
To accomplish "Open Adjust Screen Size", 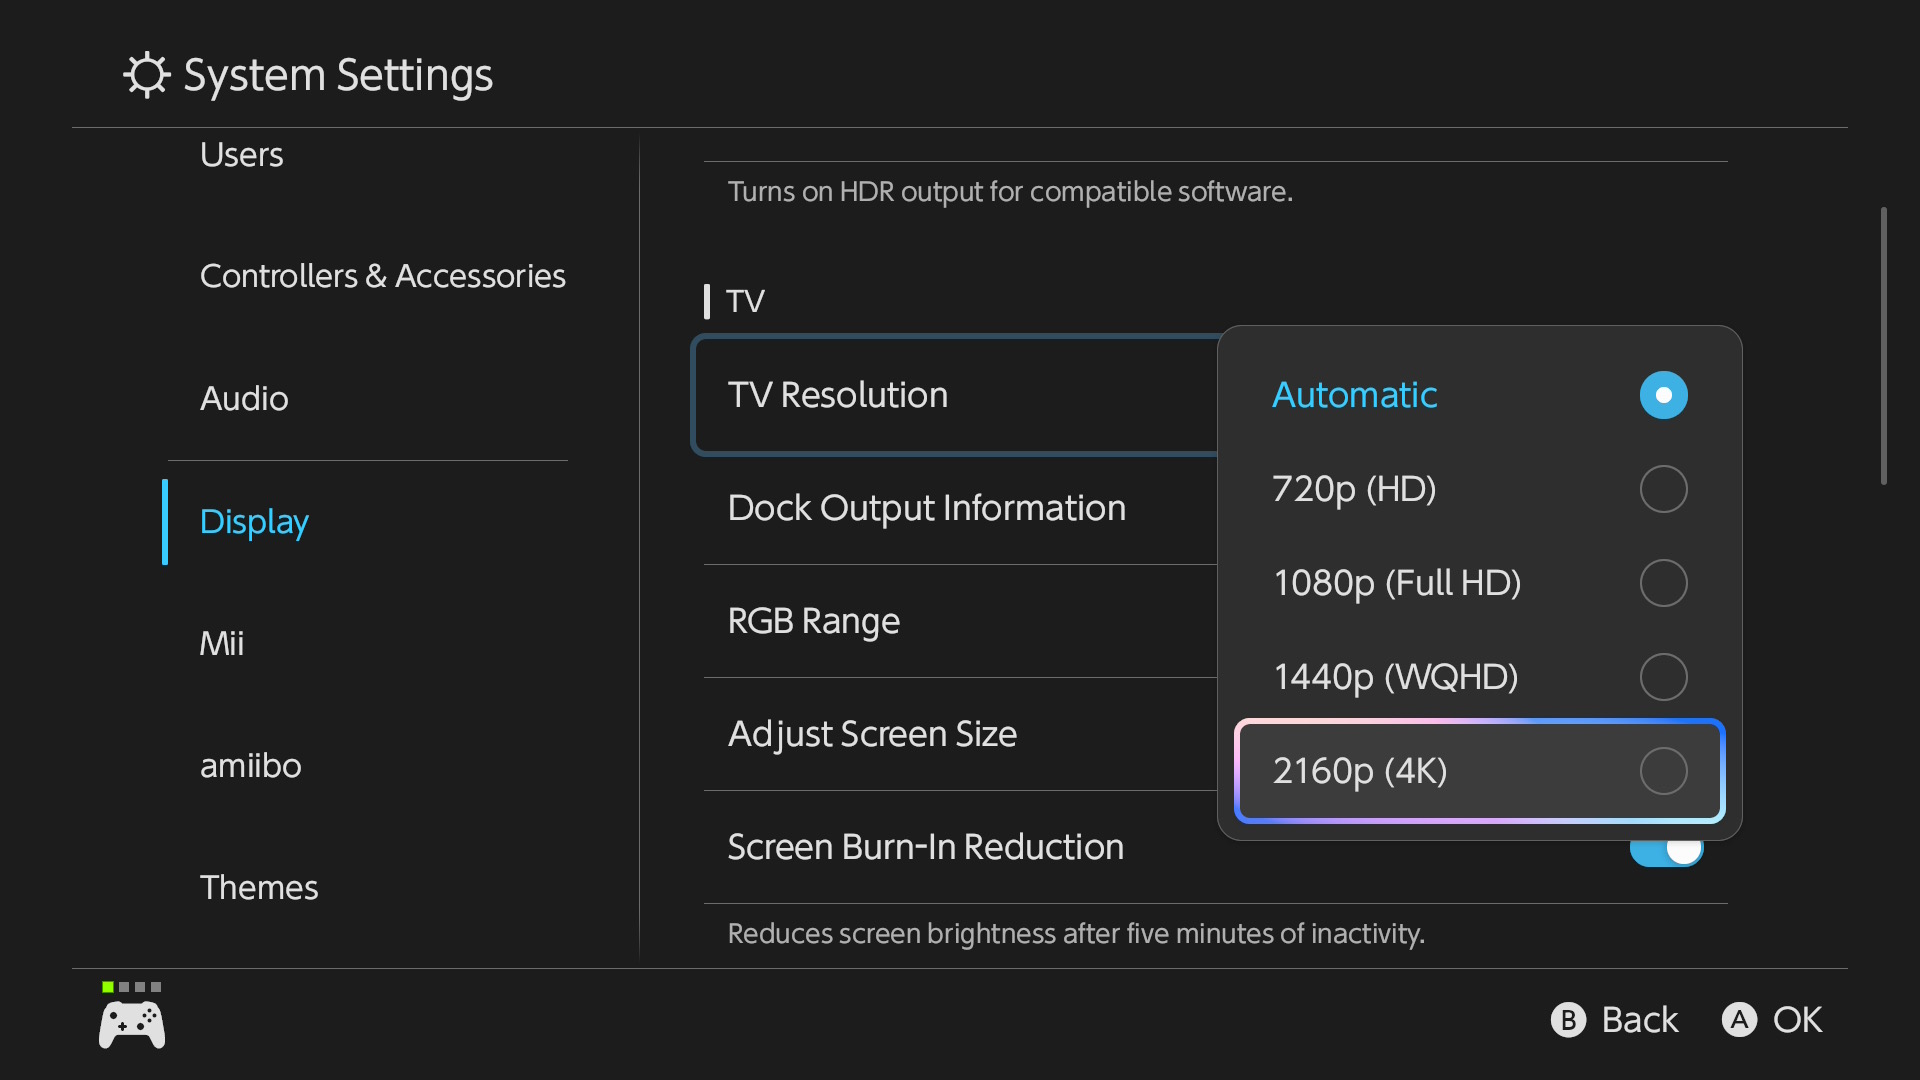I will 961,734.
